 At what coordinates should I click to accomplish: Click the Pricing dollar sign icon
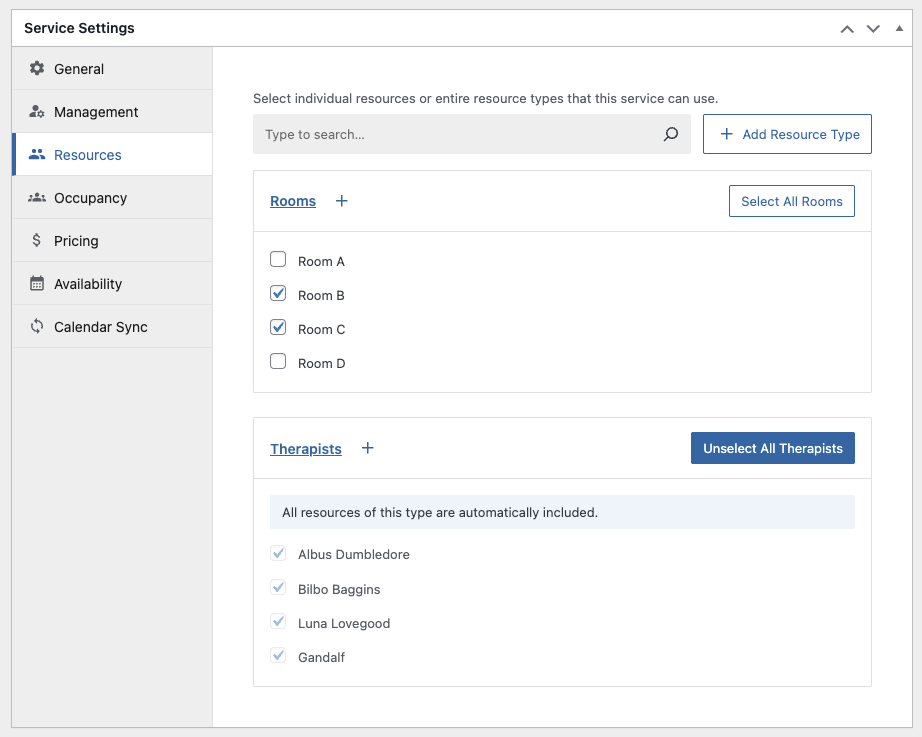click(37, 241)
